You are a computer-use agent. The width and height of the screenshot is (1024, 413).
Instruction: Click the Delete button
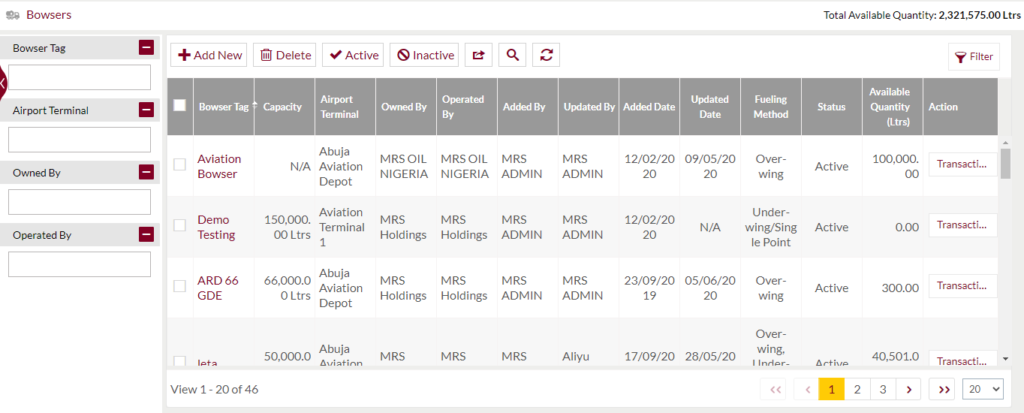[x=285, y=56]
